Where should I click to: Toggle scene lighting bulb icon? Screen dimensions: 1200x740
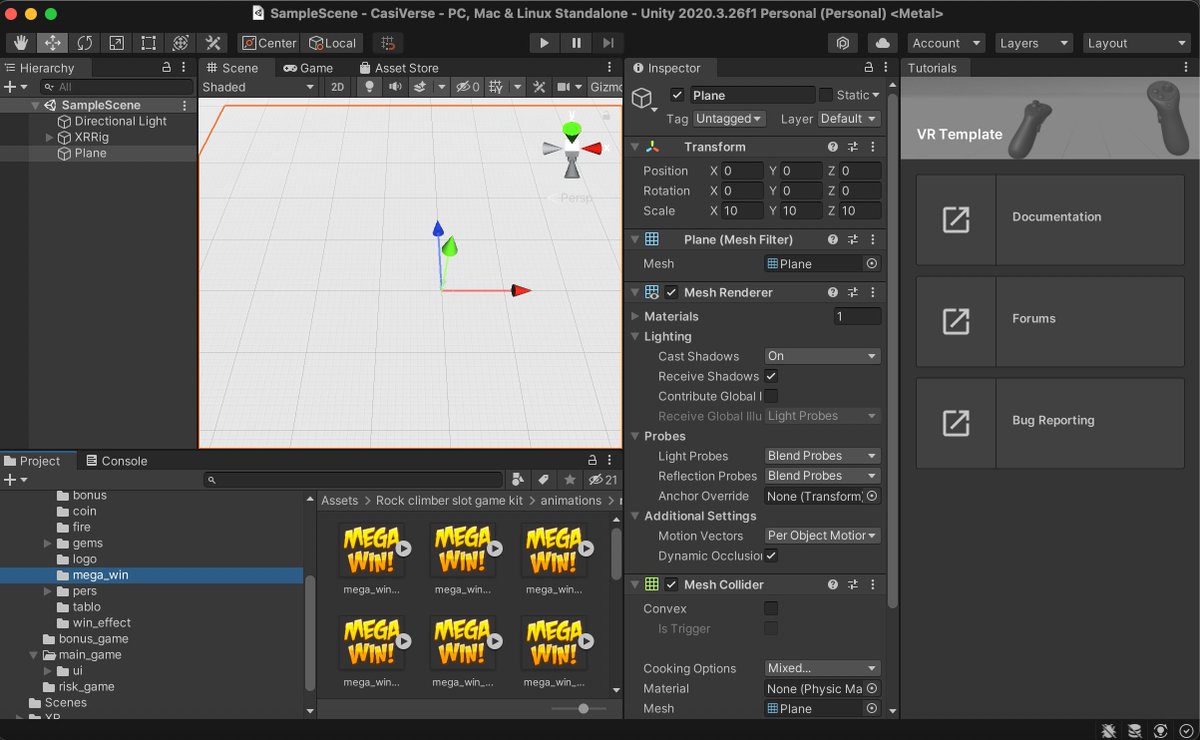370,87
